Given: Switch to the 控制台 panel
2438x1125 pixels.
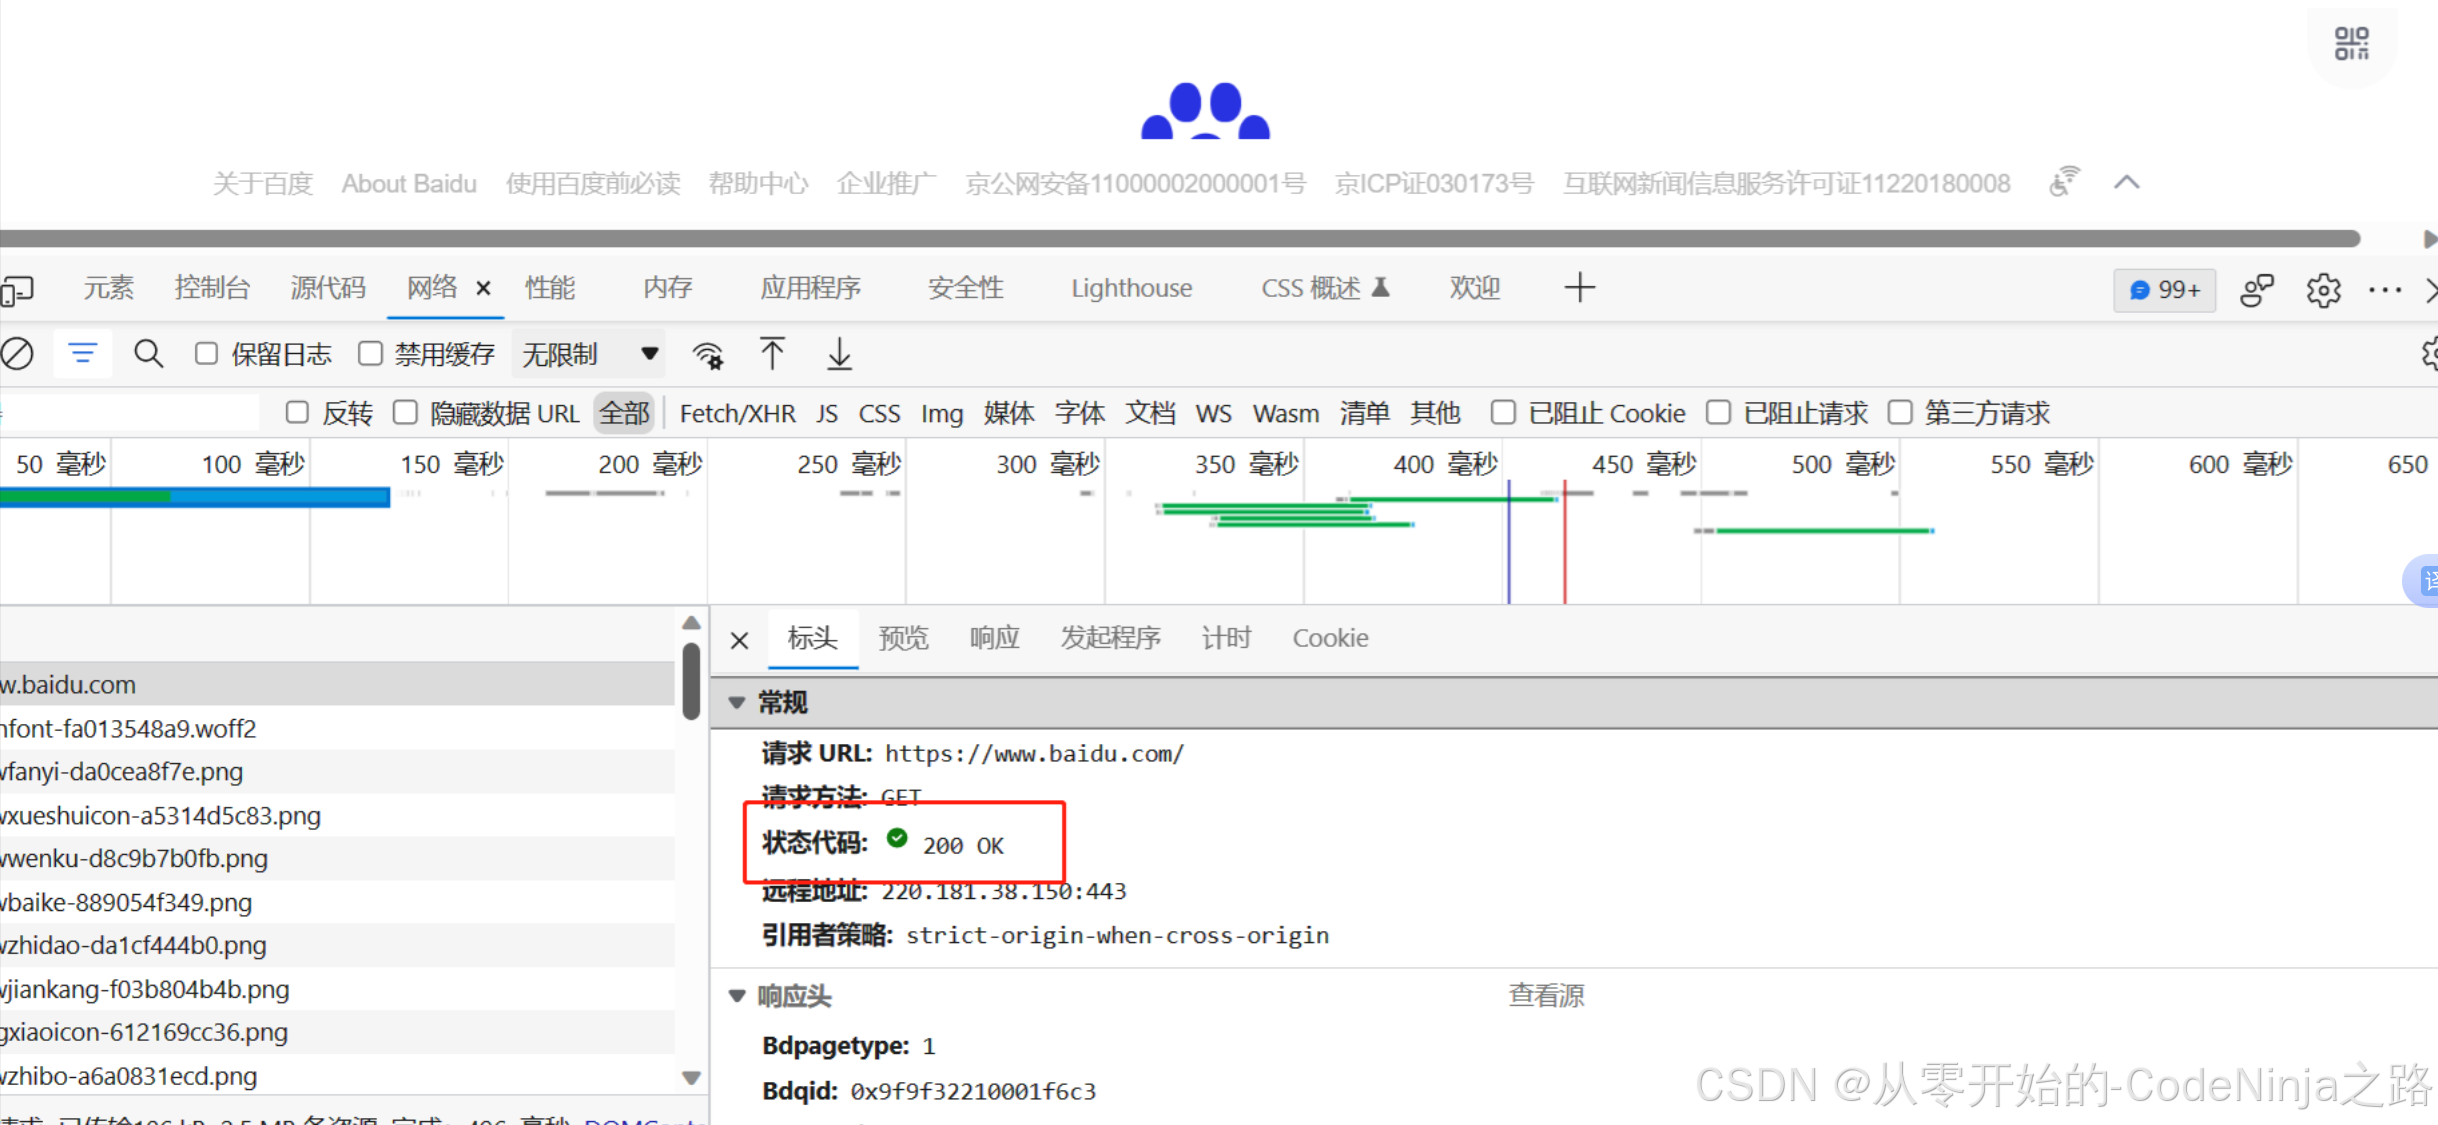Looking at the screenshot, I should pyautogui.click(x=212, y=288).
